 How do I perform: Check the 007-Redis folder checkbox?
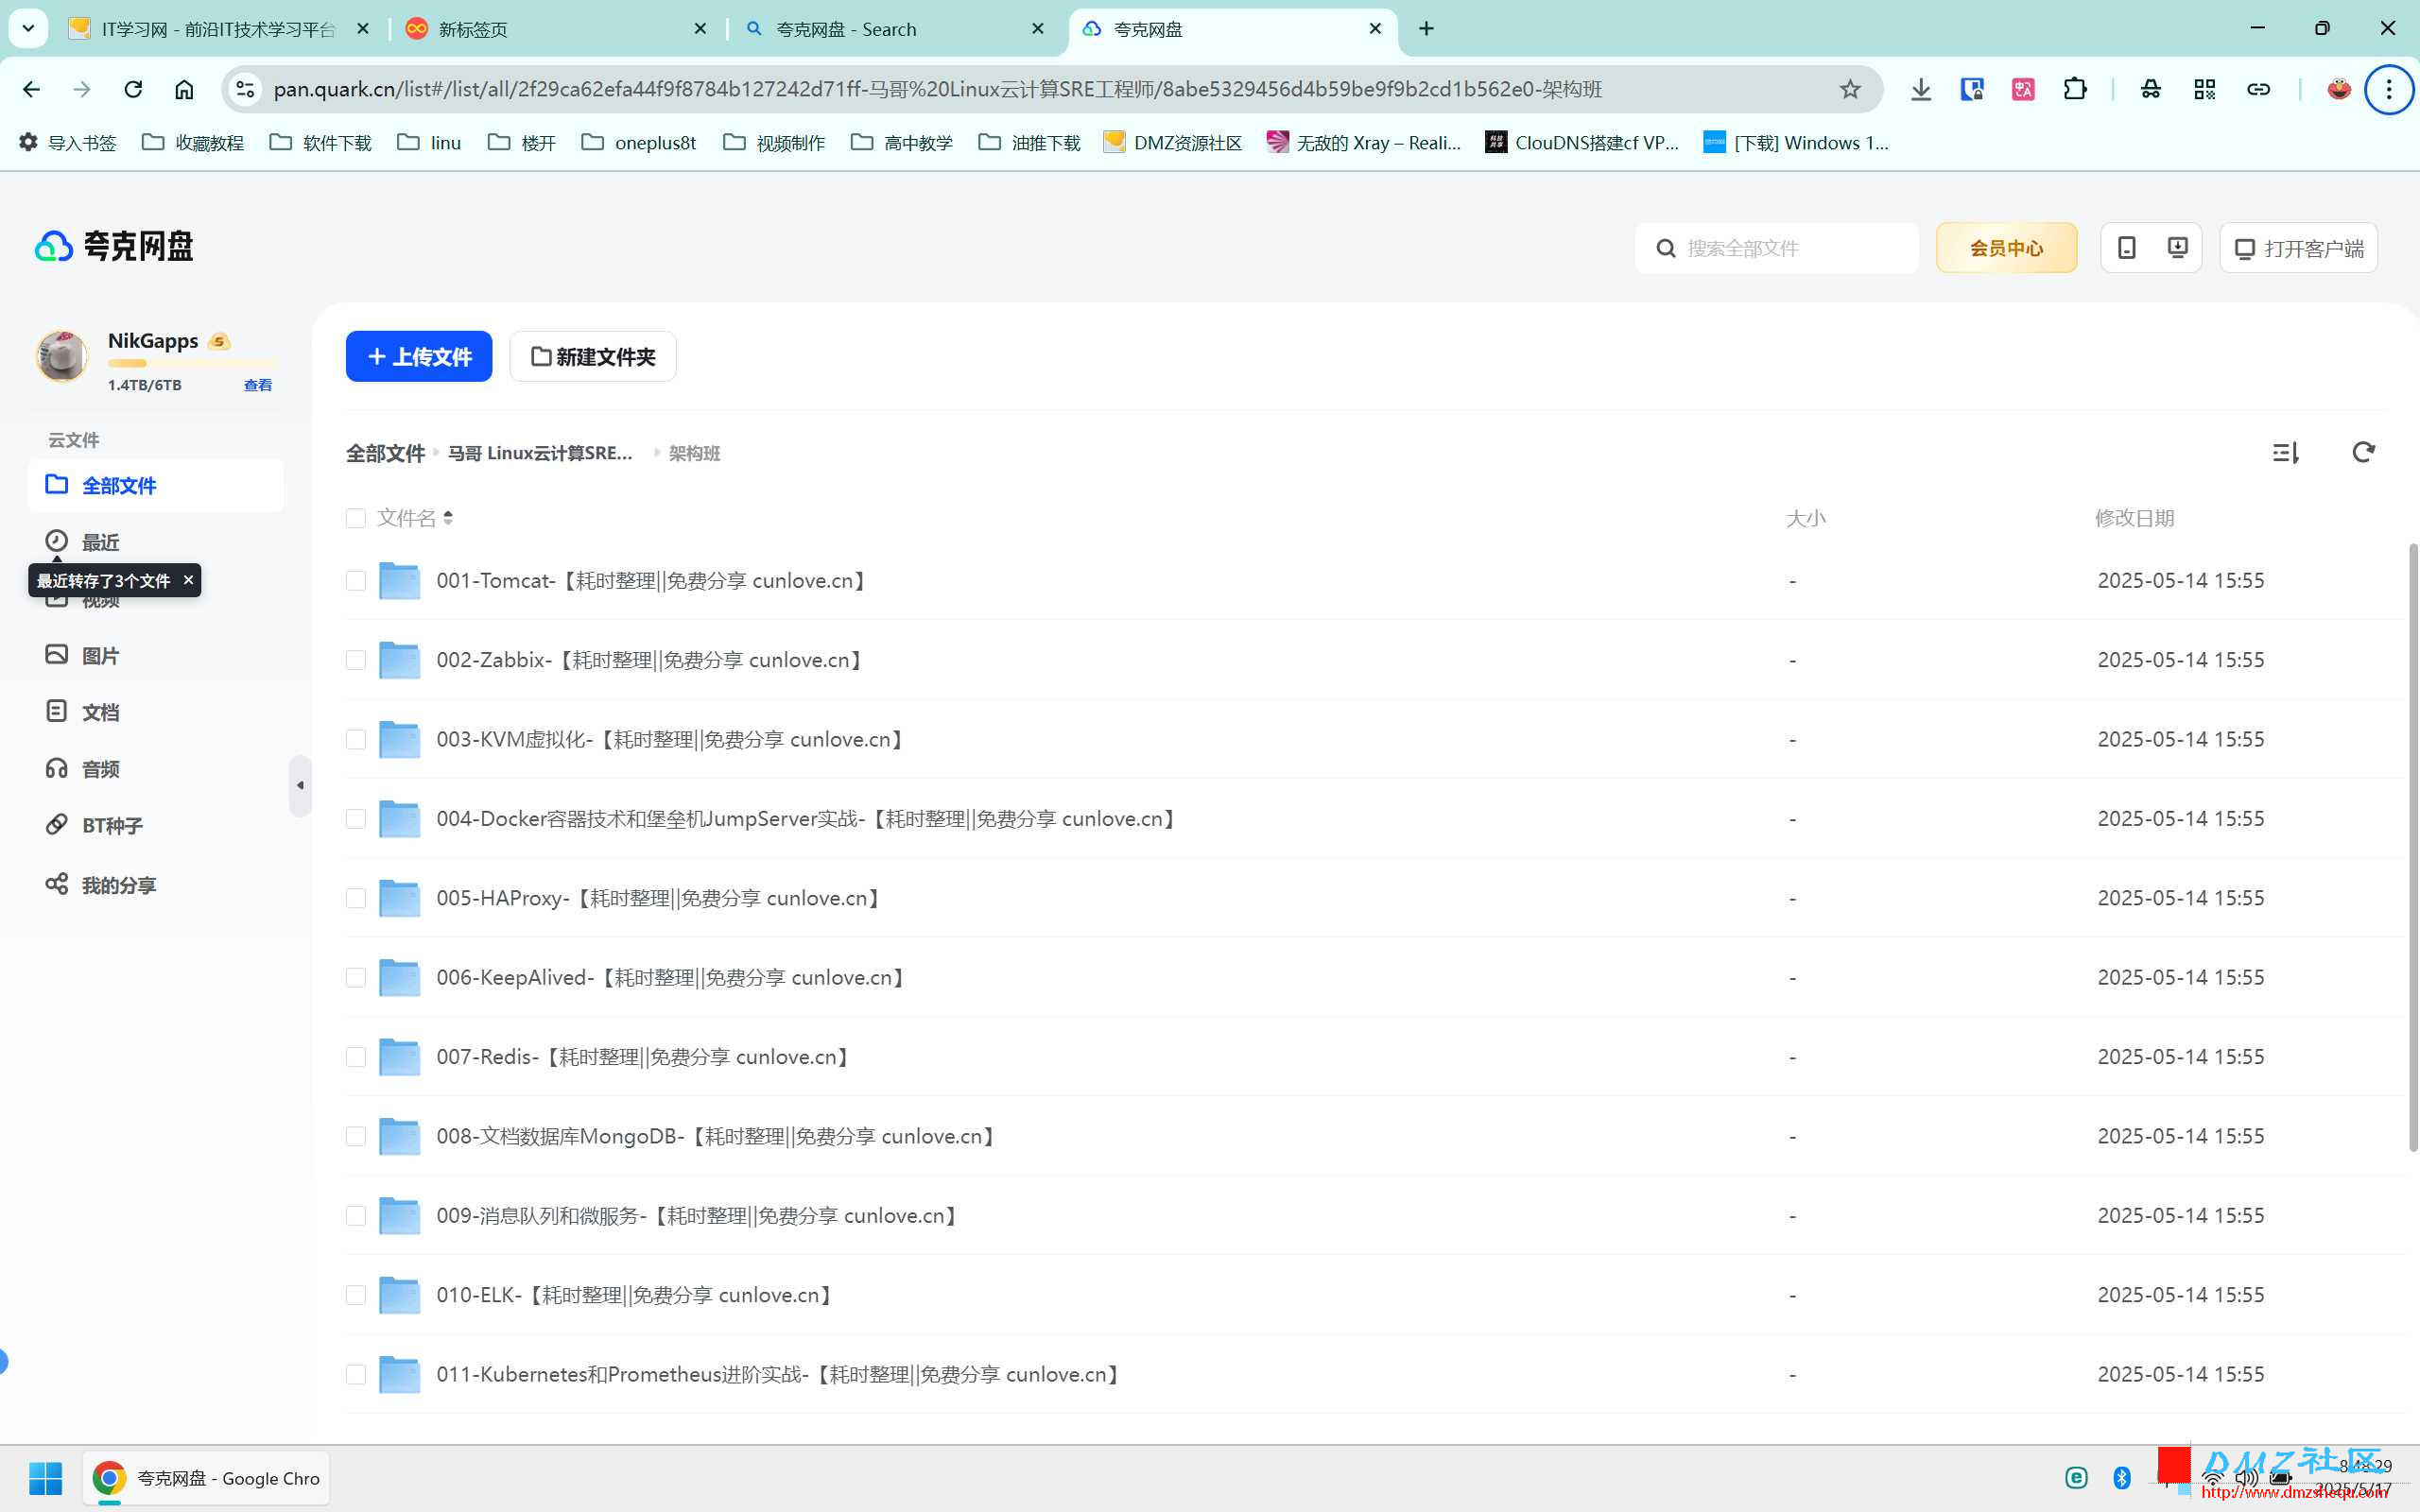(x=355, y=1056)
